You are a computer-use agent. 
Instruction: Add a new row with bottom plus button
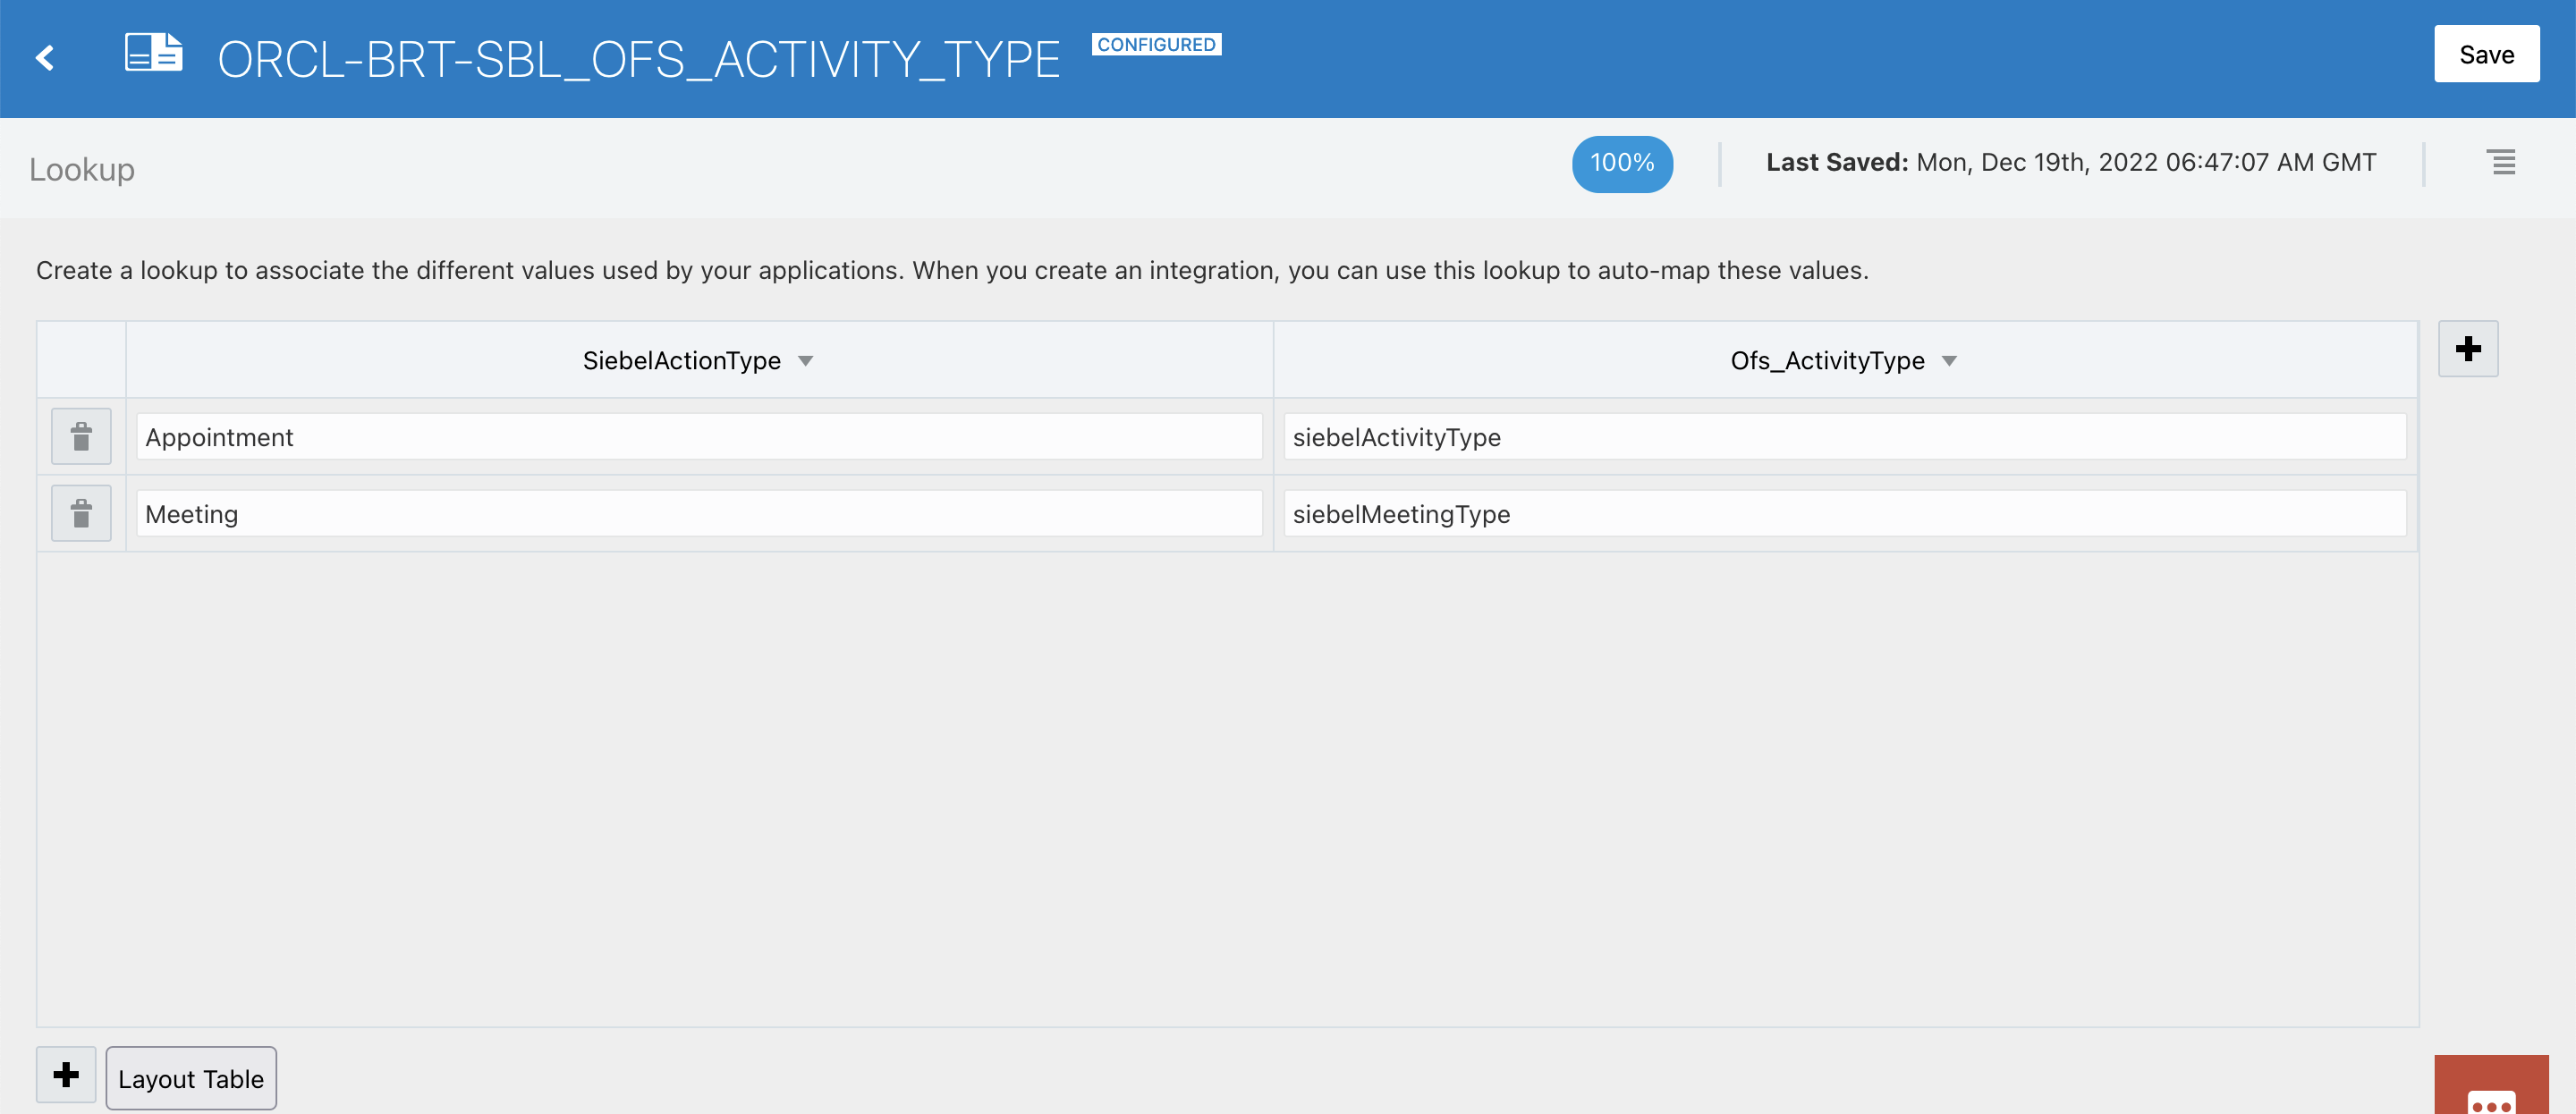66,1075
